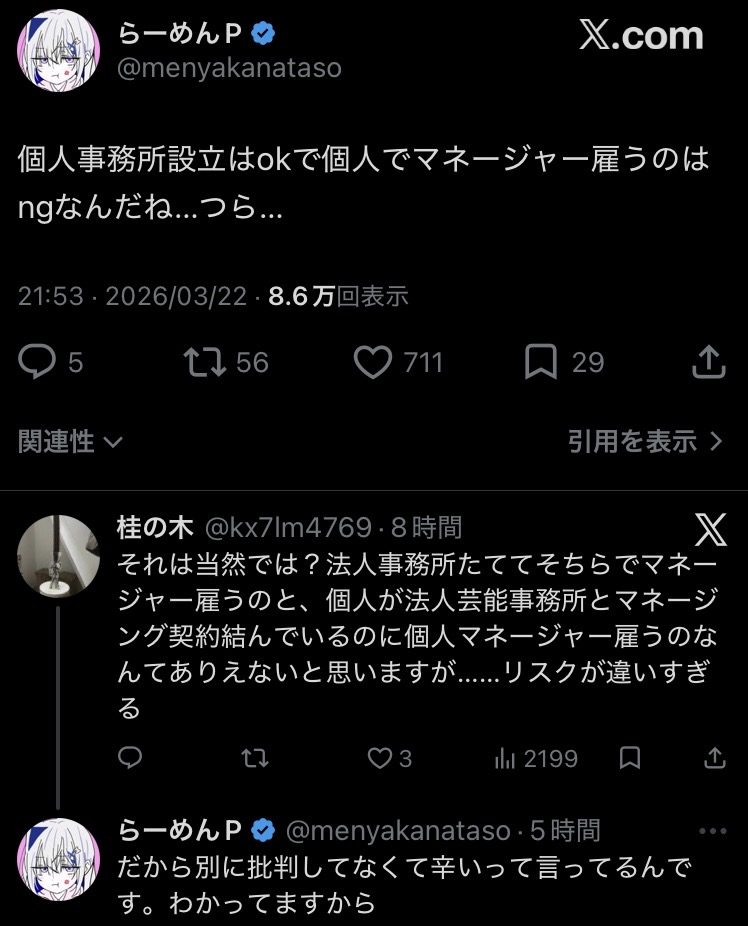
Task: Share 桂の木's reply
Action: [716, 759]
